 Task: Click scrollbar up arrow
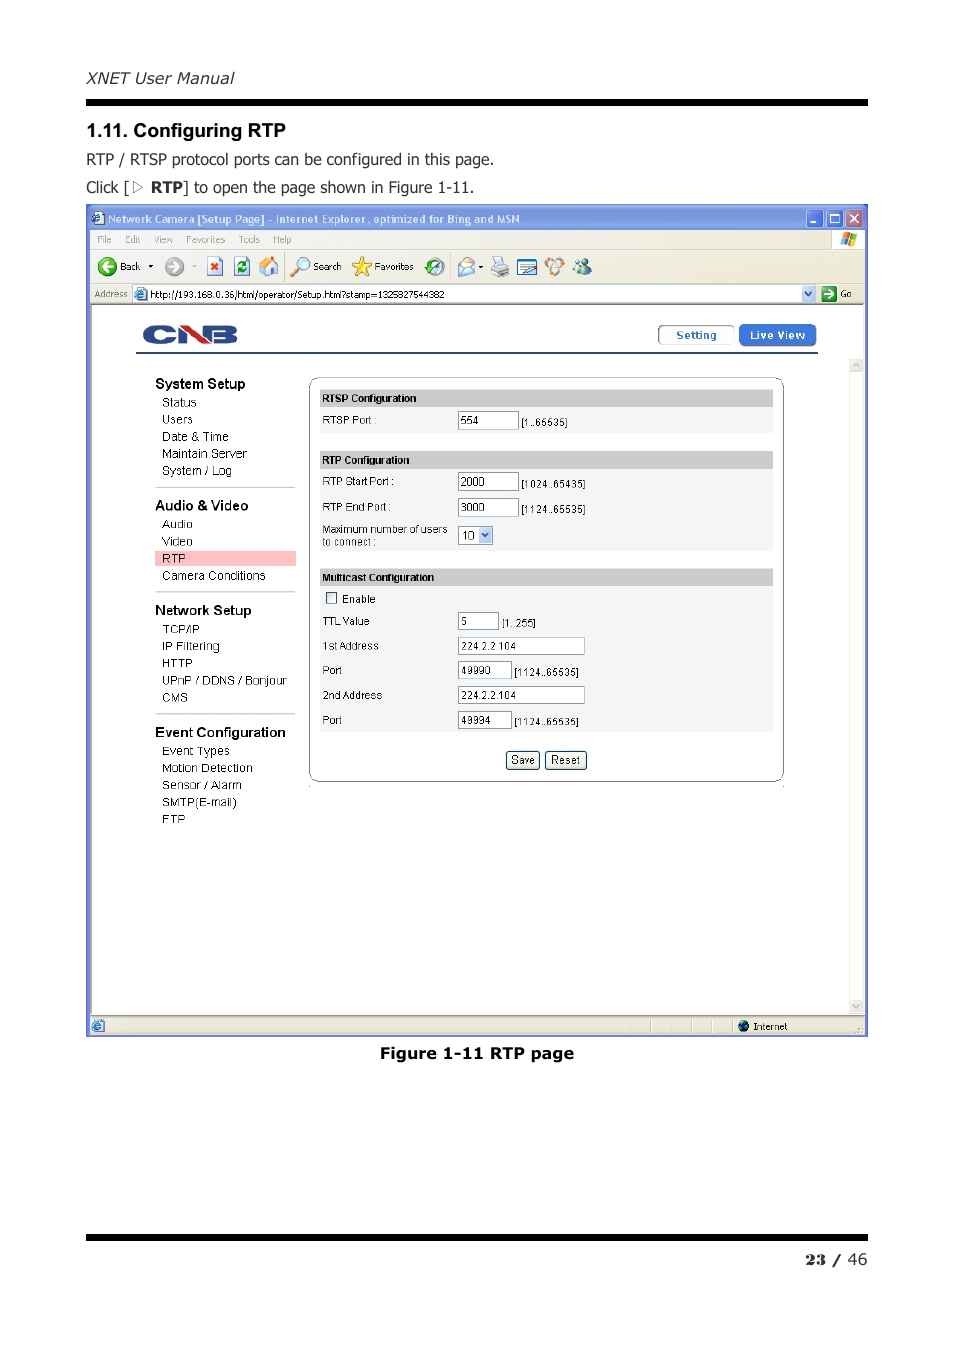point(856,366)
